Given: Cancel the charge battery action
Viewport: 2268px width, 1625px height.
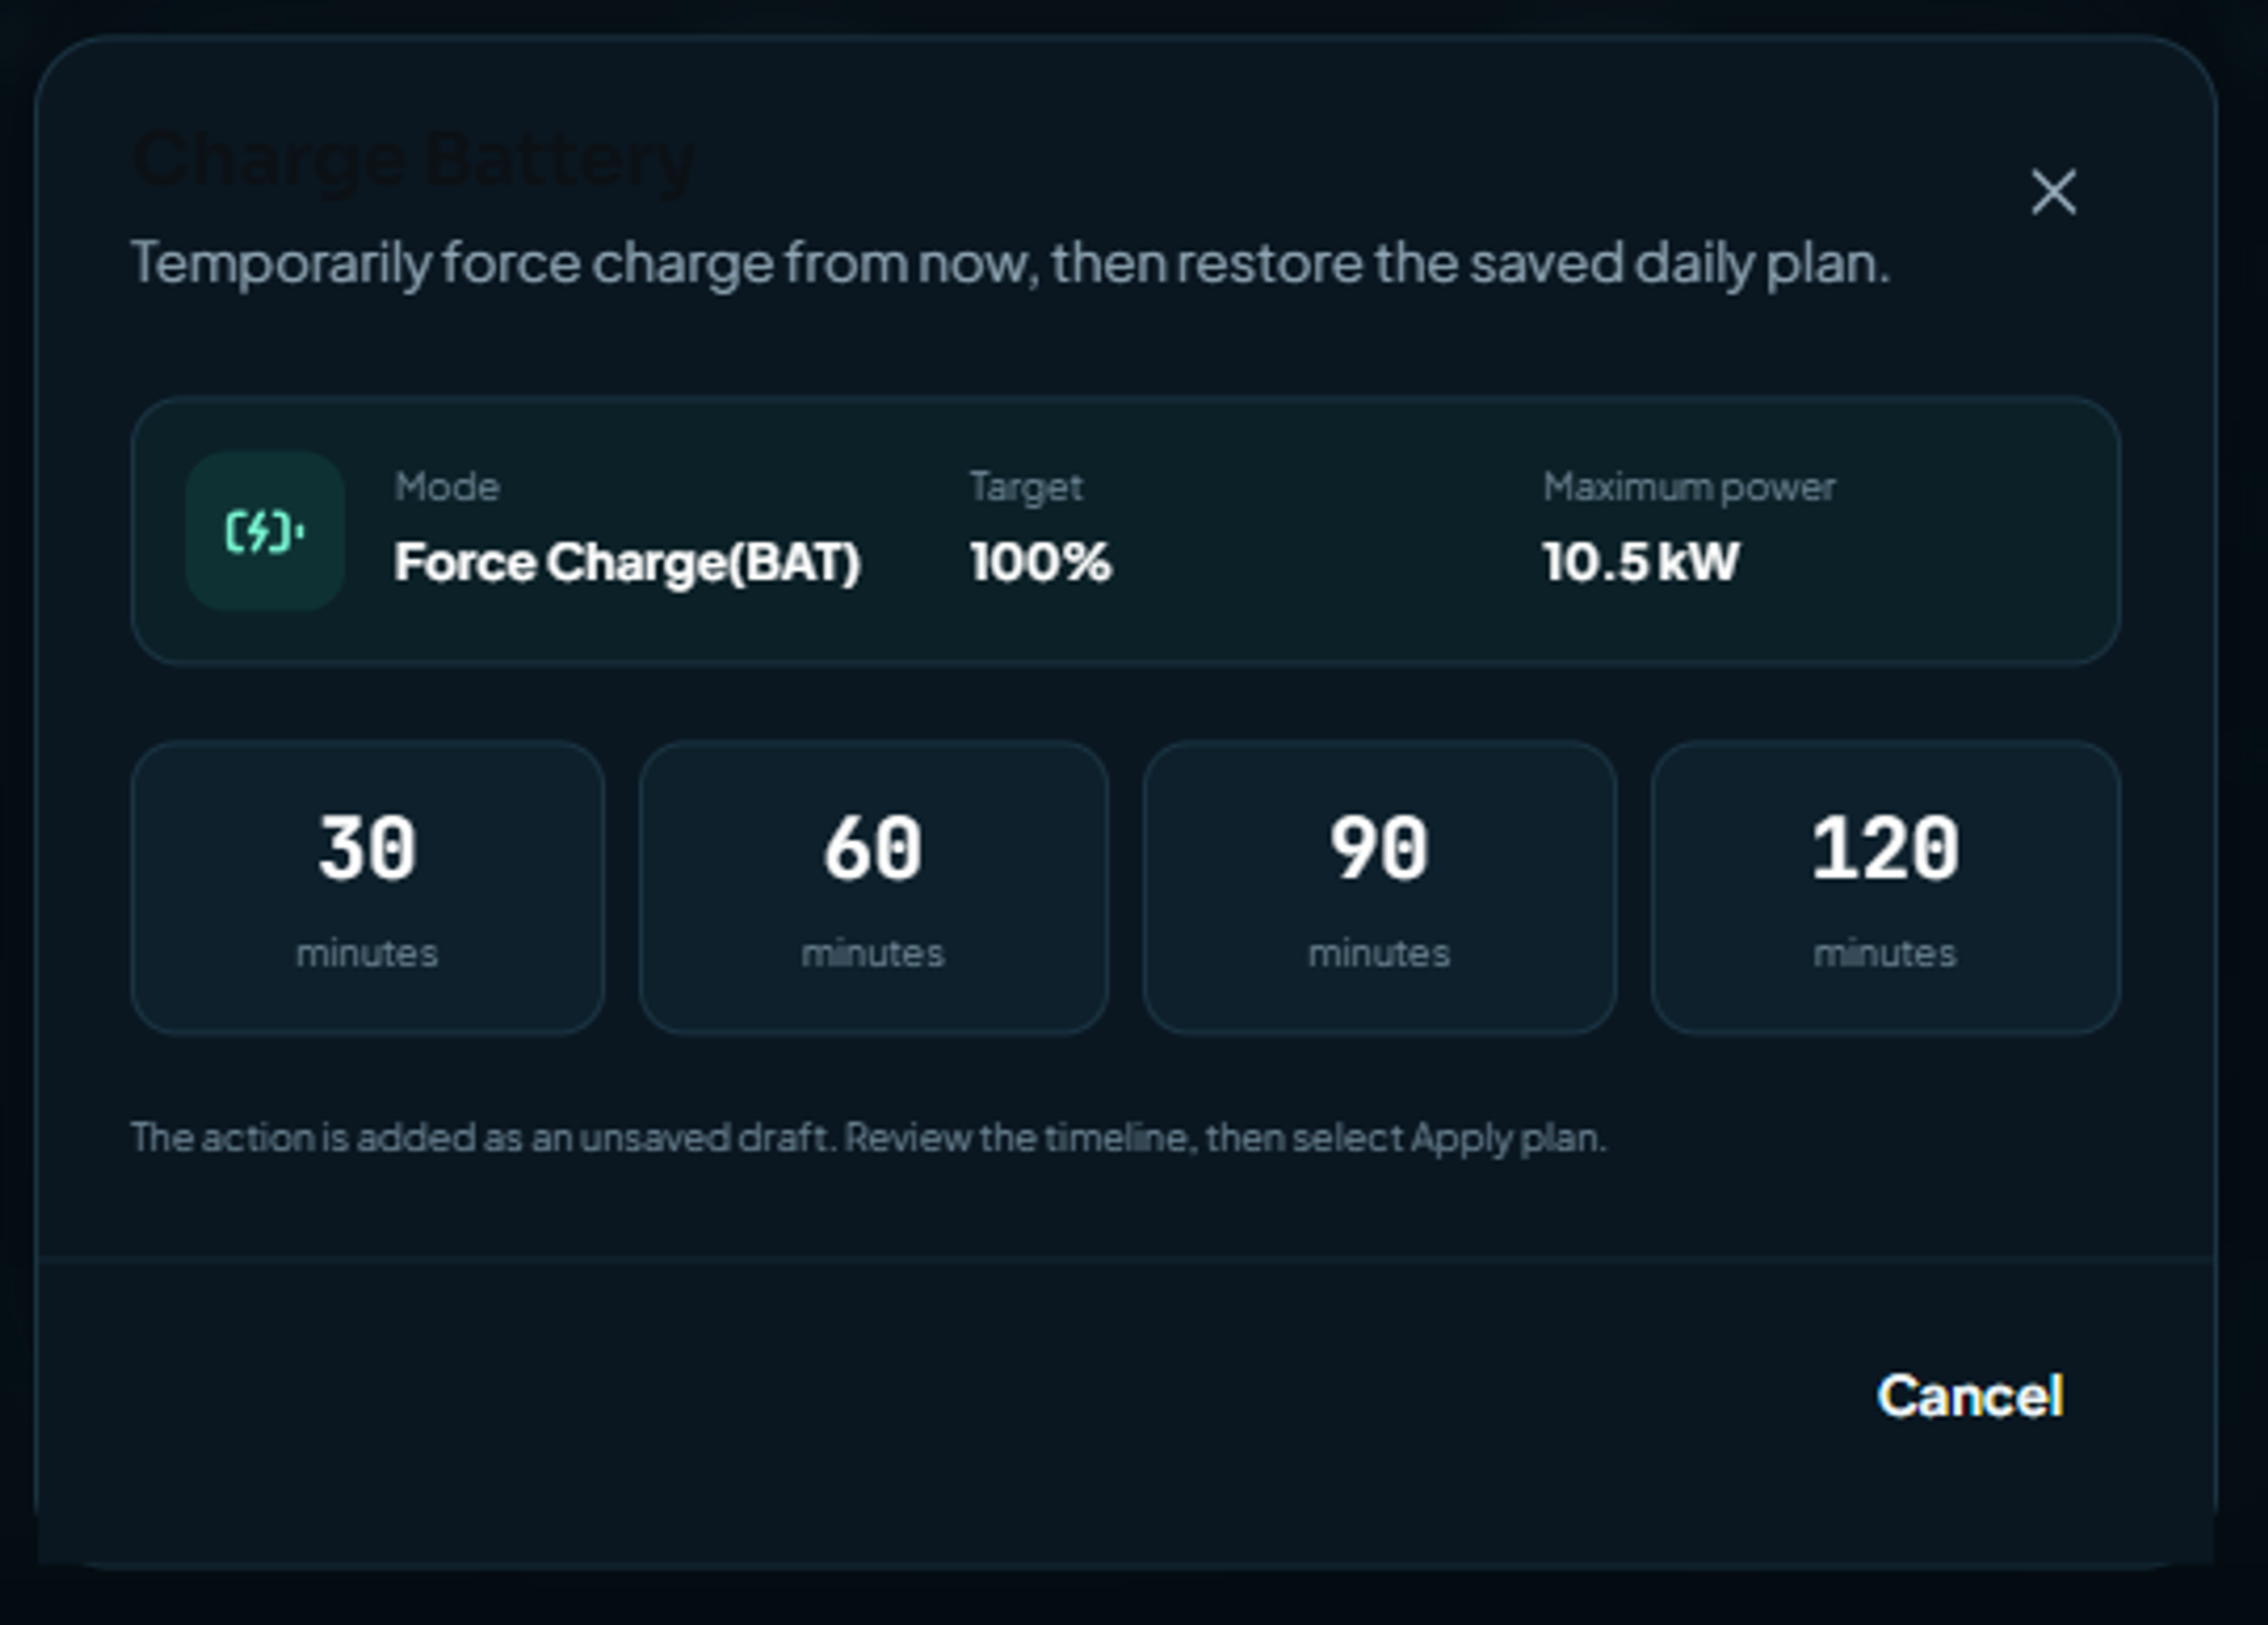Looking at the screenshot, I should coord(1969,1395).
